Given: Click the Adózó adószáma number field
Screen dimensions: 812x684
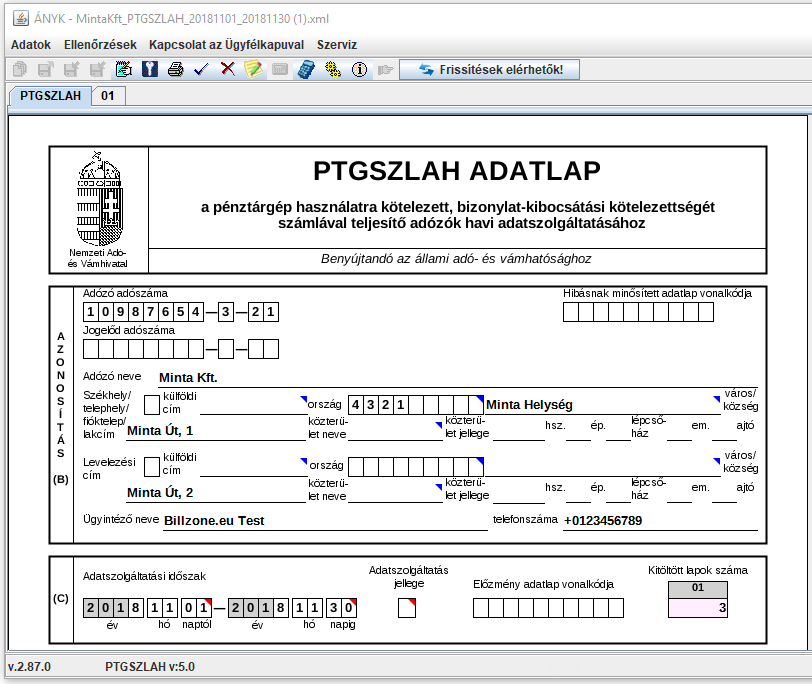Looking at the screenshot, I should pyautogui.click(x=181, y=312).
